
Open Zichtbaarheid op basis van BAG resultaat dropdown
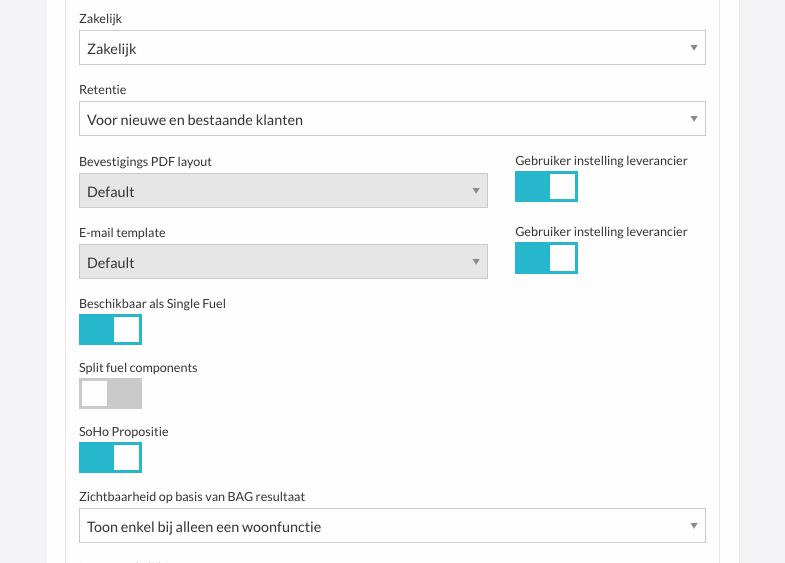click(x=392, y=526)
